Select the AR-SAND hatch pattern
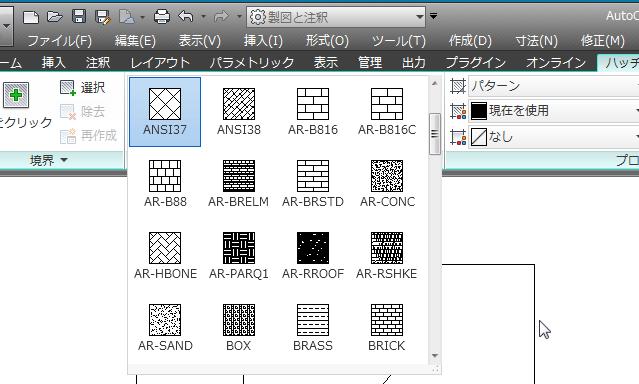Screen dimensions: 639x384 click(165, 328)
